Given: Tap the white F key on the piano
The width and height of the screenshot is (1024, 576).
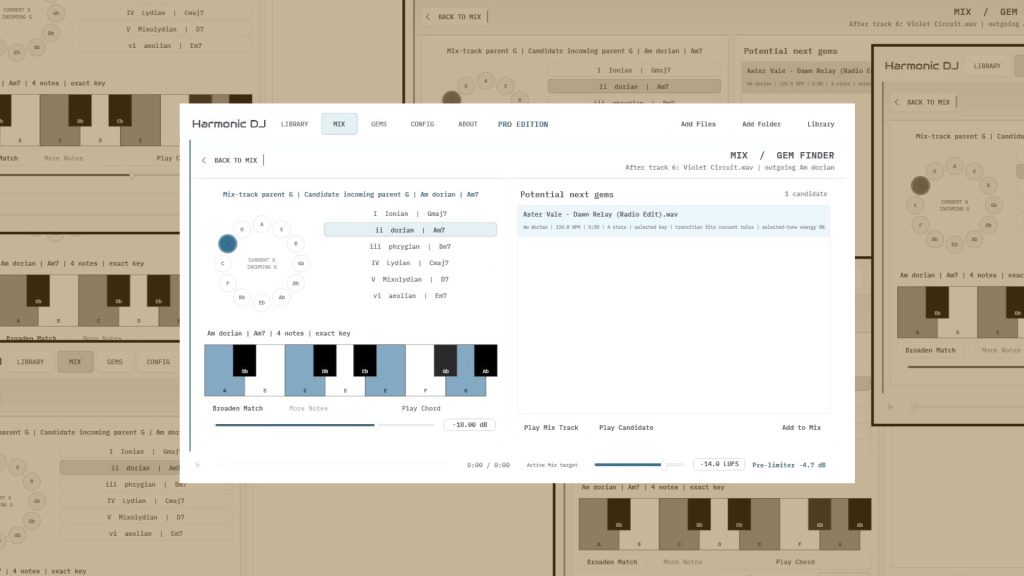Looking at the screenshot, I should (425, 370).
